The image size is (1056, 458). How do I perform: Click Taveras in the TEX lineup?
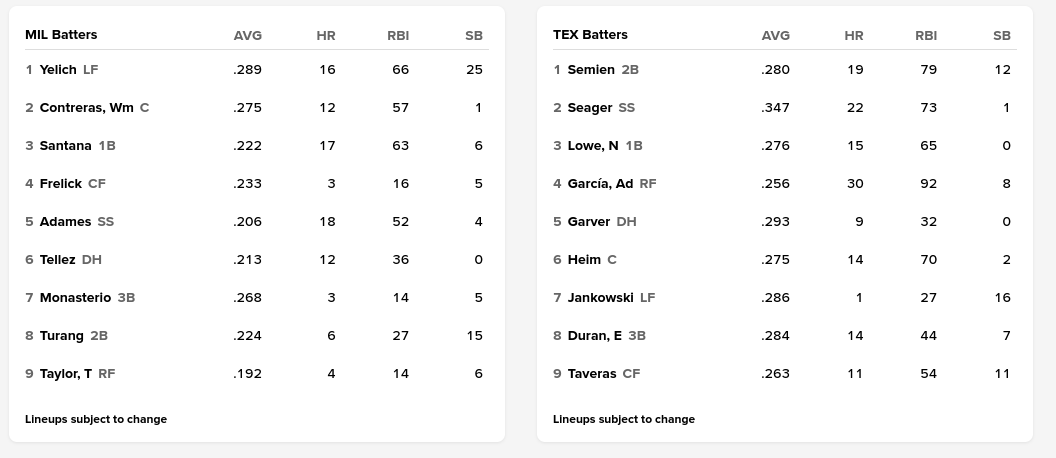coord(591,374)
